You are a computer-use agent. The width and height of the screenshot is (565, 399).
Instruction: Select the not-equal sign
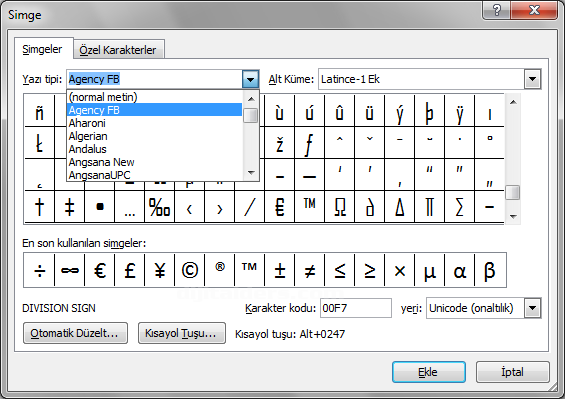(310, 270)
